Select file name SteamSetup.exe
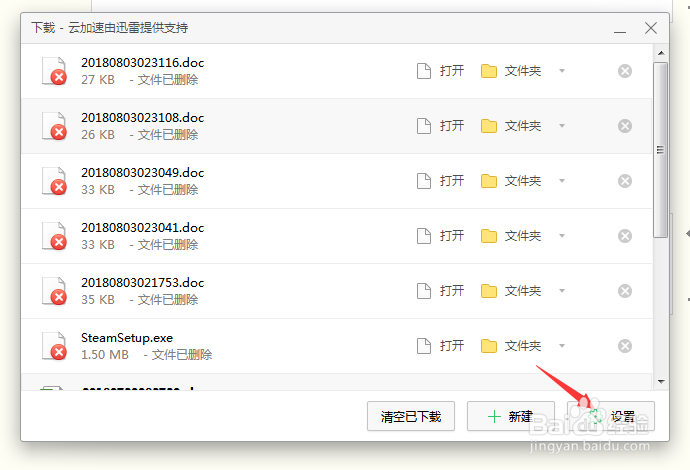 click(x=127, y=338)
